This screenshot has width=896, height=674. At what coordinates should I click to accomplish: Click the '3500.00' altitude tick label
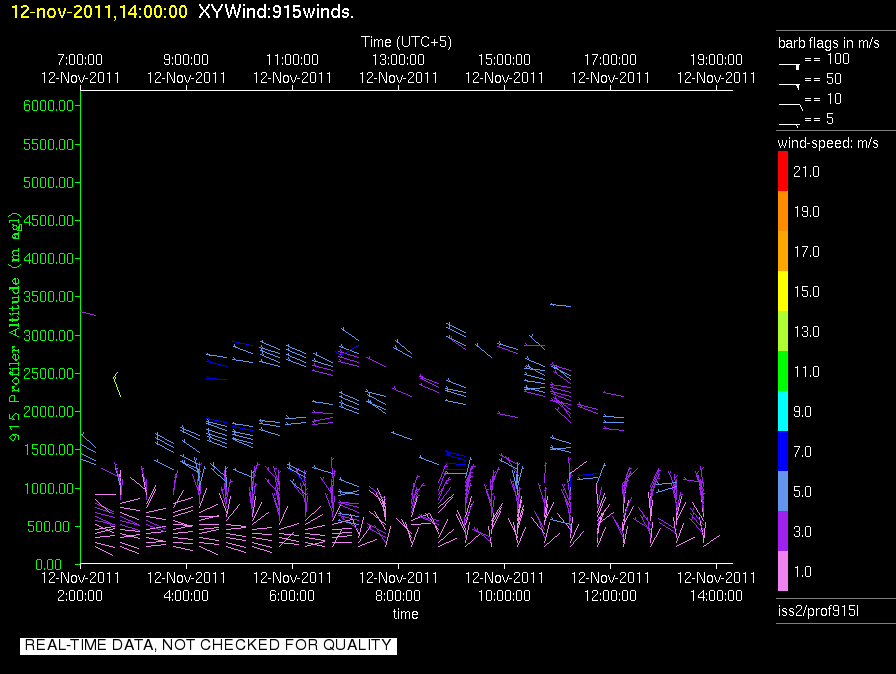coord(49,296)
